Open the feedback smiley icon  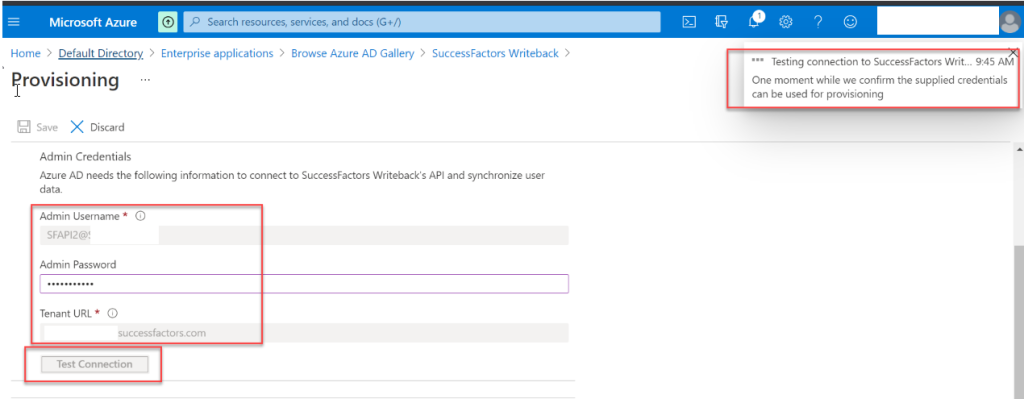click(x=850, y=22)
